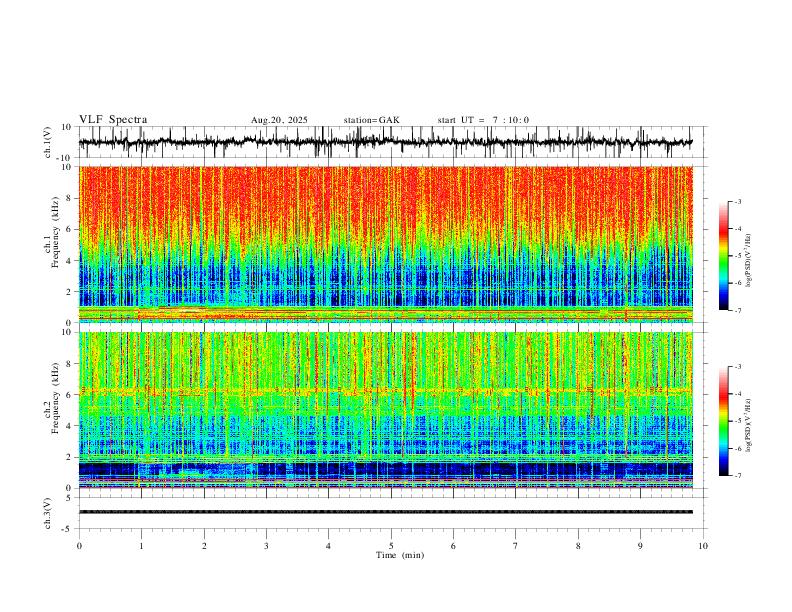Click the date 'Aug.20, 2025' label
This screenshot has height=612, width=792.
click(279, 120)
